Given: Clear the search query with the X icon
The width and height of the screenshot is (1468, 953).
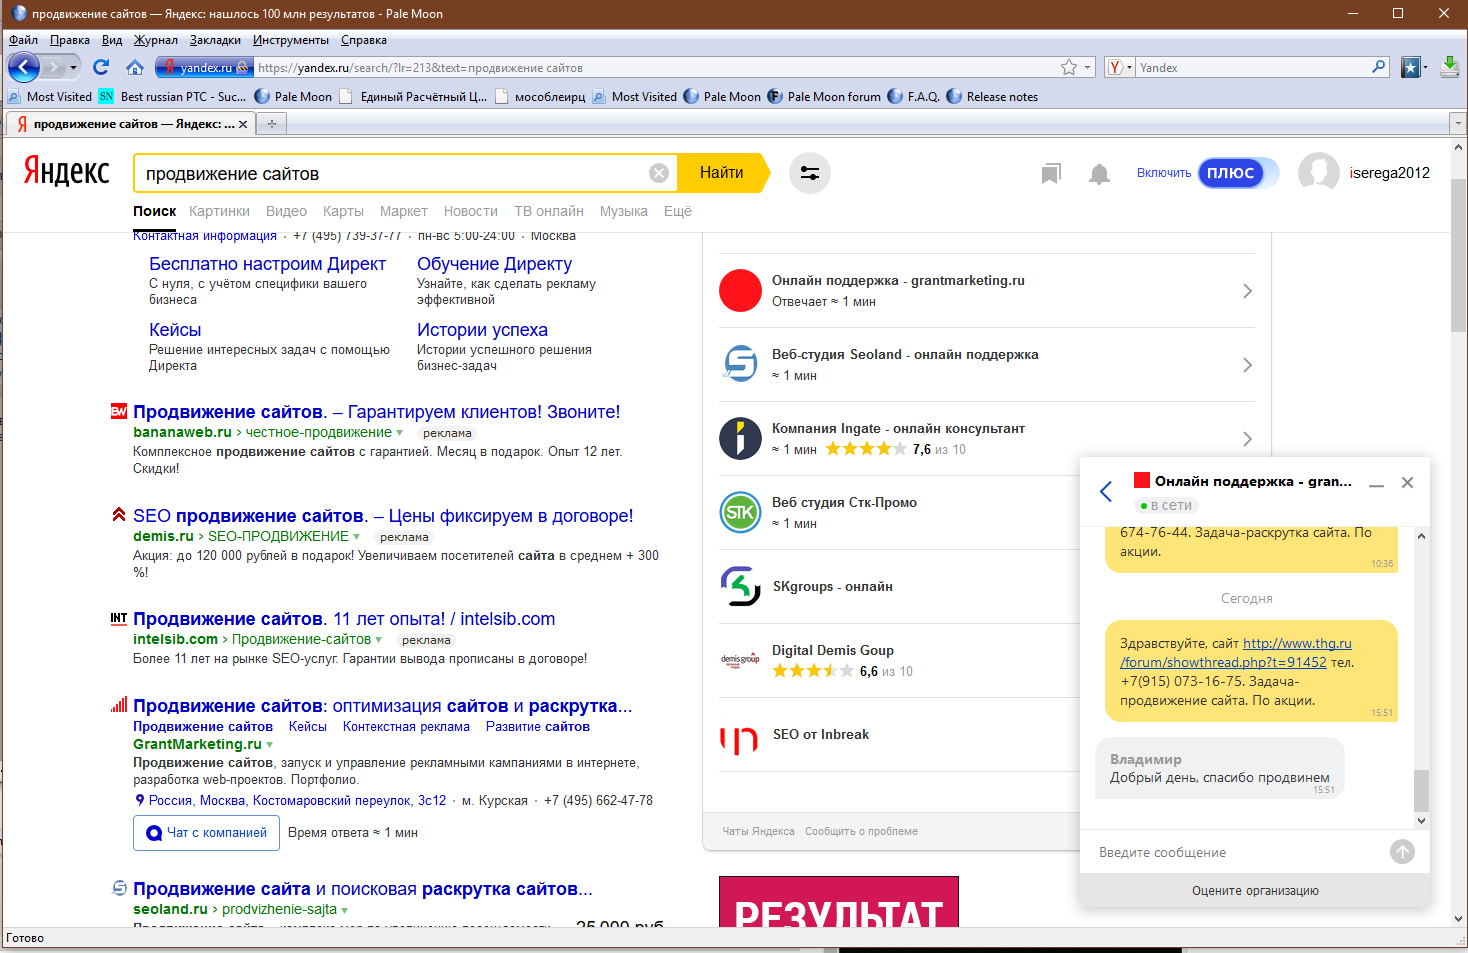Looking at the screenshot, I should click(659, 173).
